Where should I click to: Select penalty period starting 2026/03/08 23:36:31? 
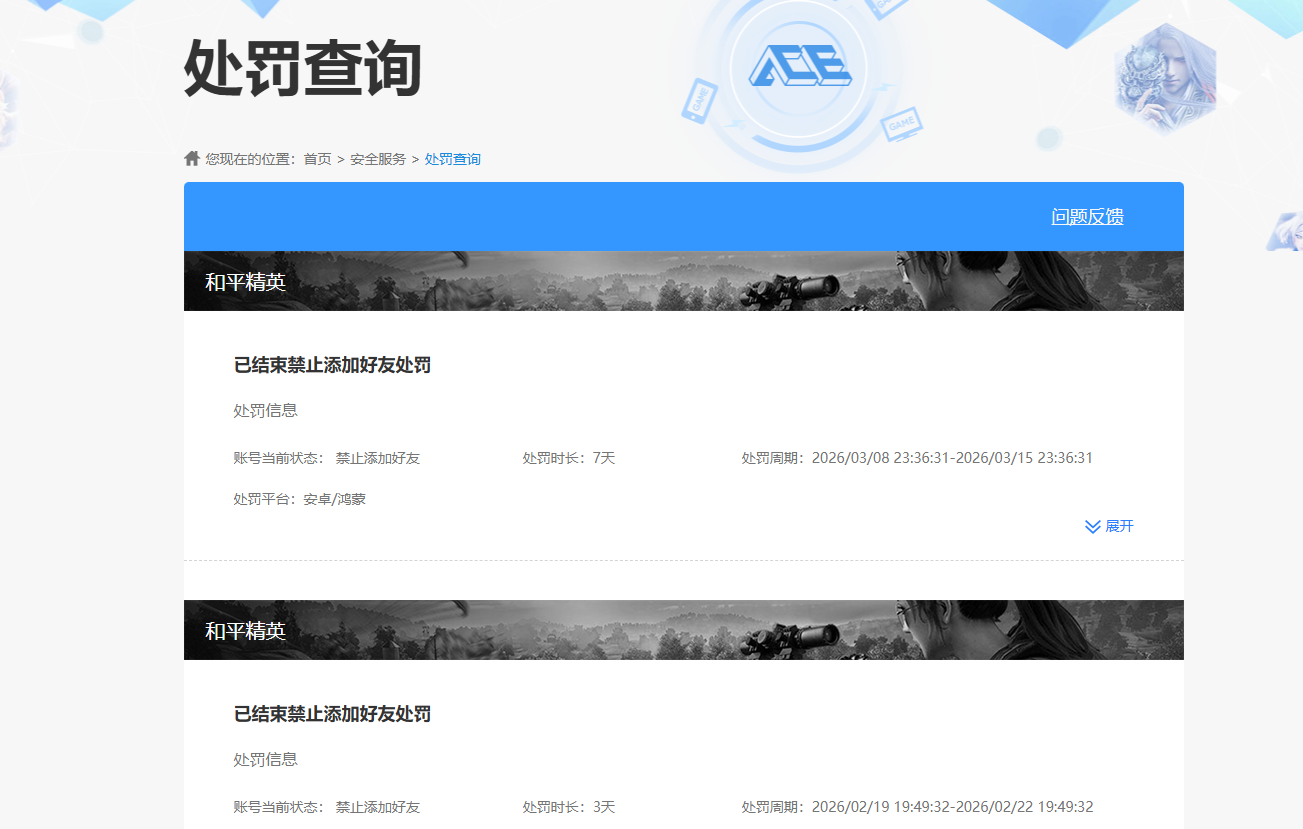(917, 458)
